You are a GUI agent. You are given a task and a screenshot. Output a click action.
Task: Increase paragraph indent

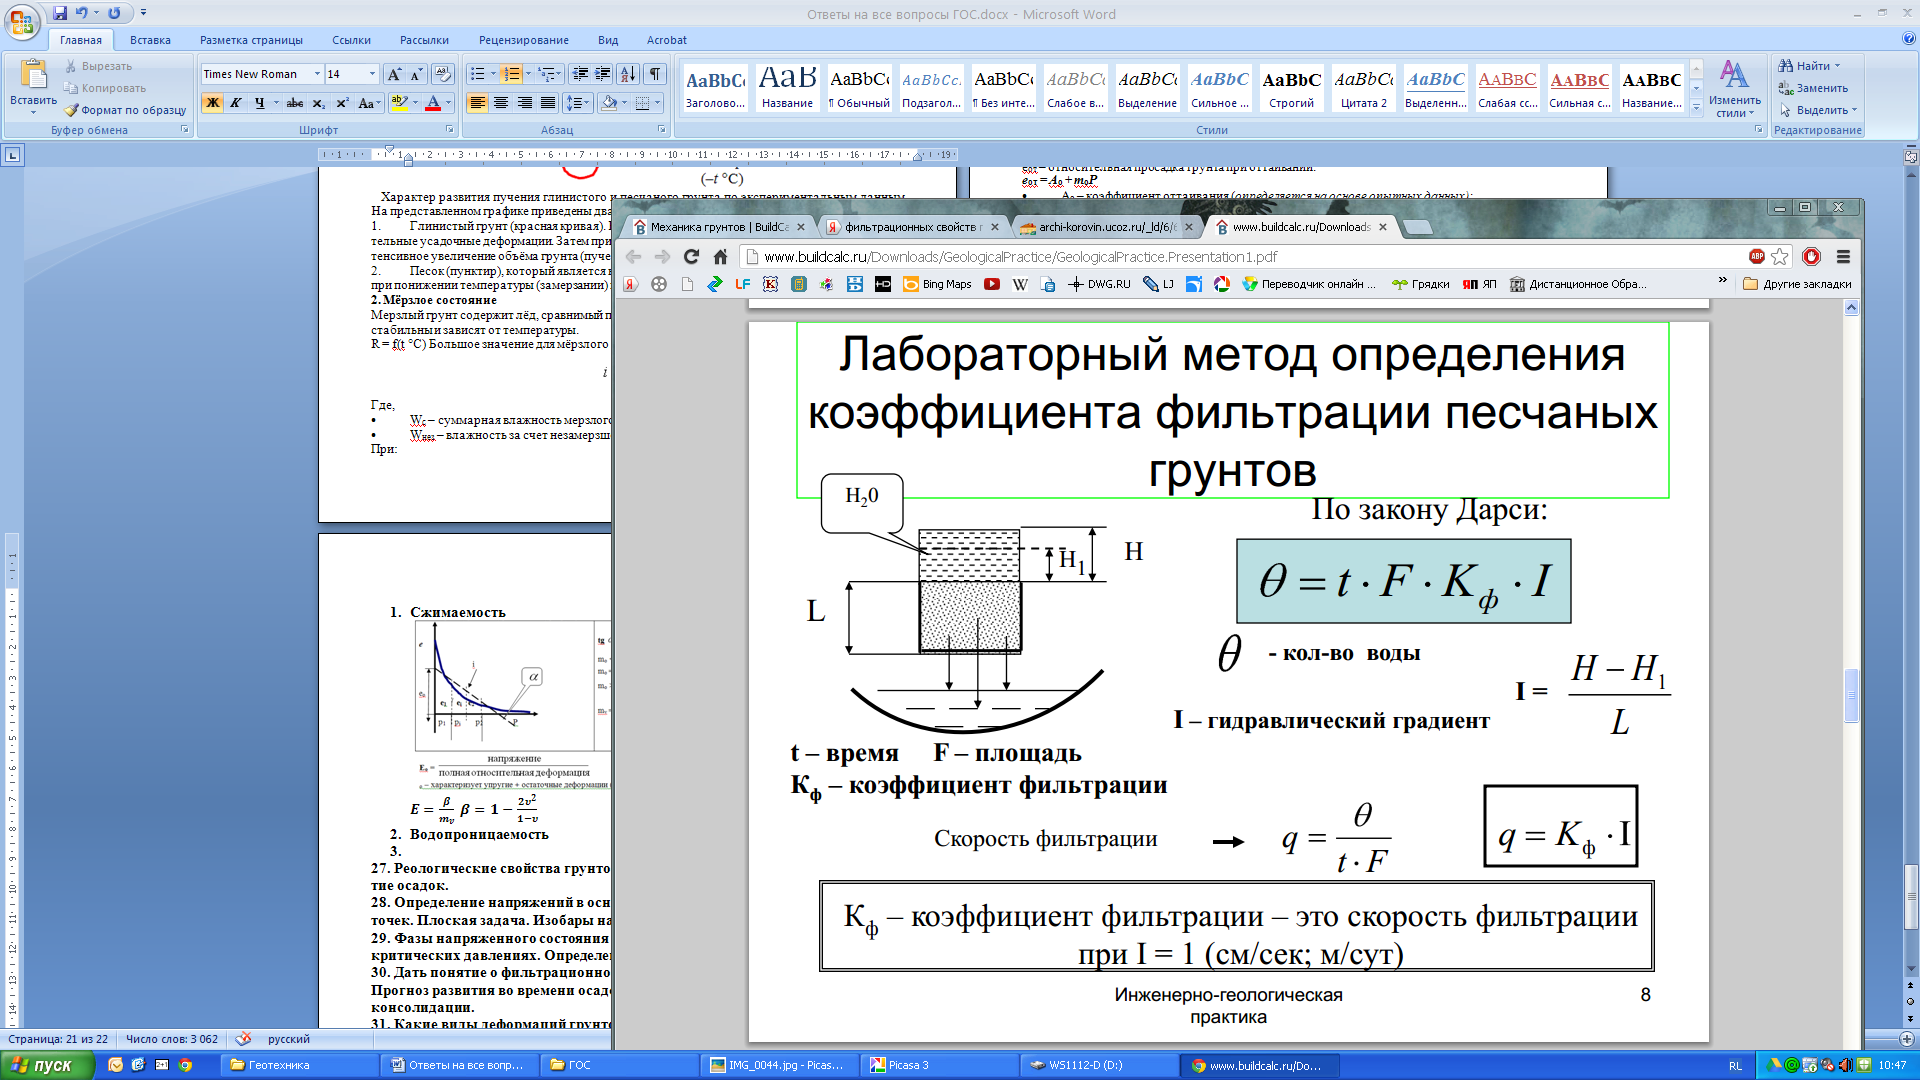pyautogui.click(x=603, y=74)
